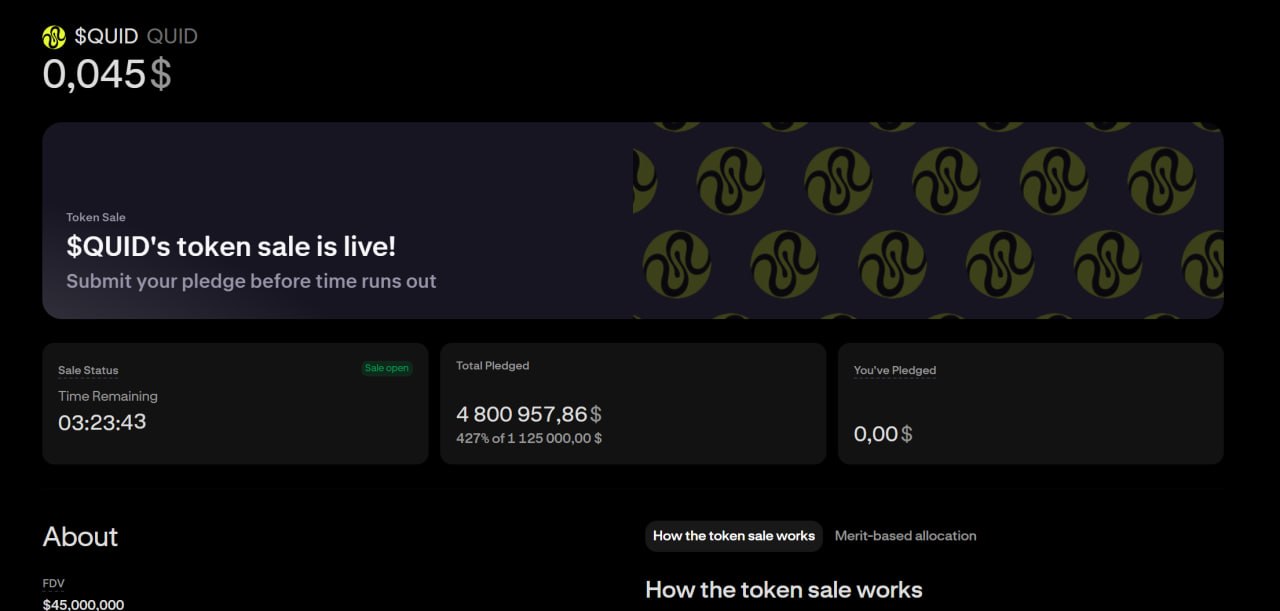The height and width of the screenshot is (611, 1280).
Task: Click the Sale open status badge
Action: (x=387, y=368)
